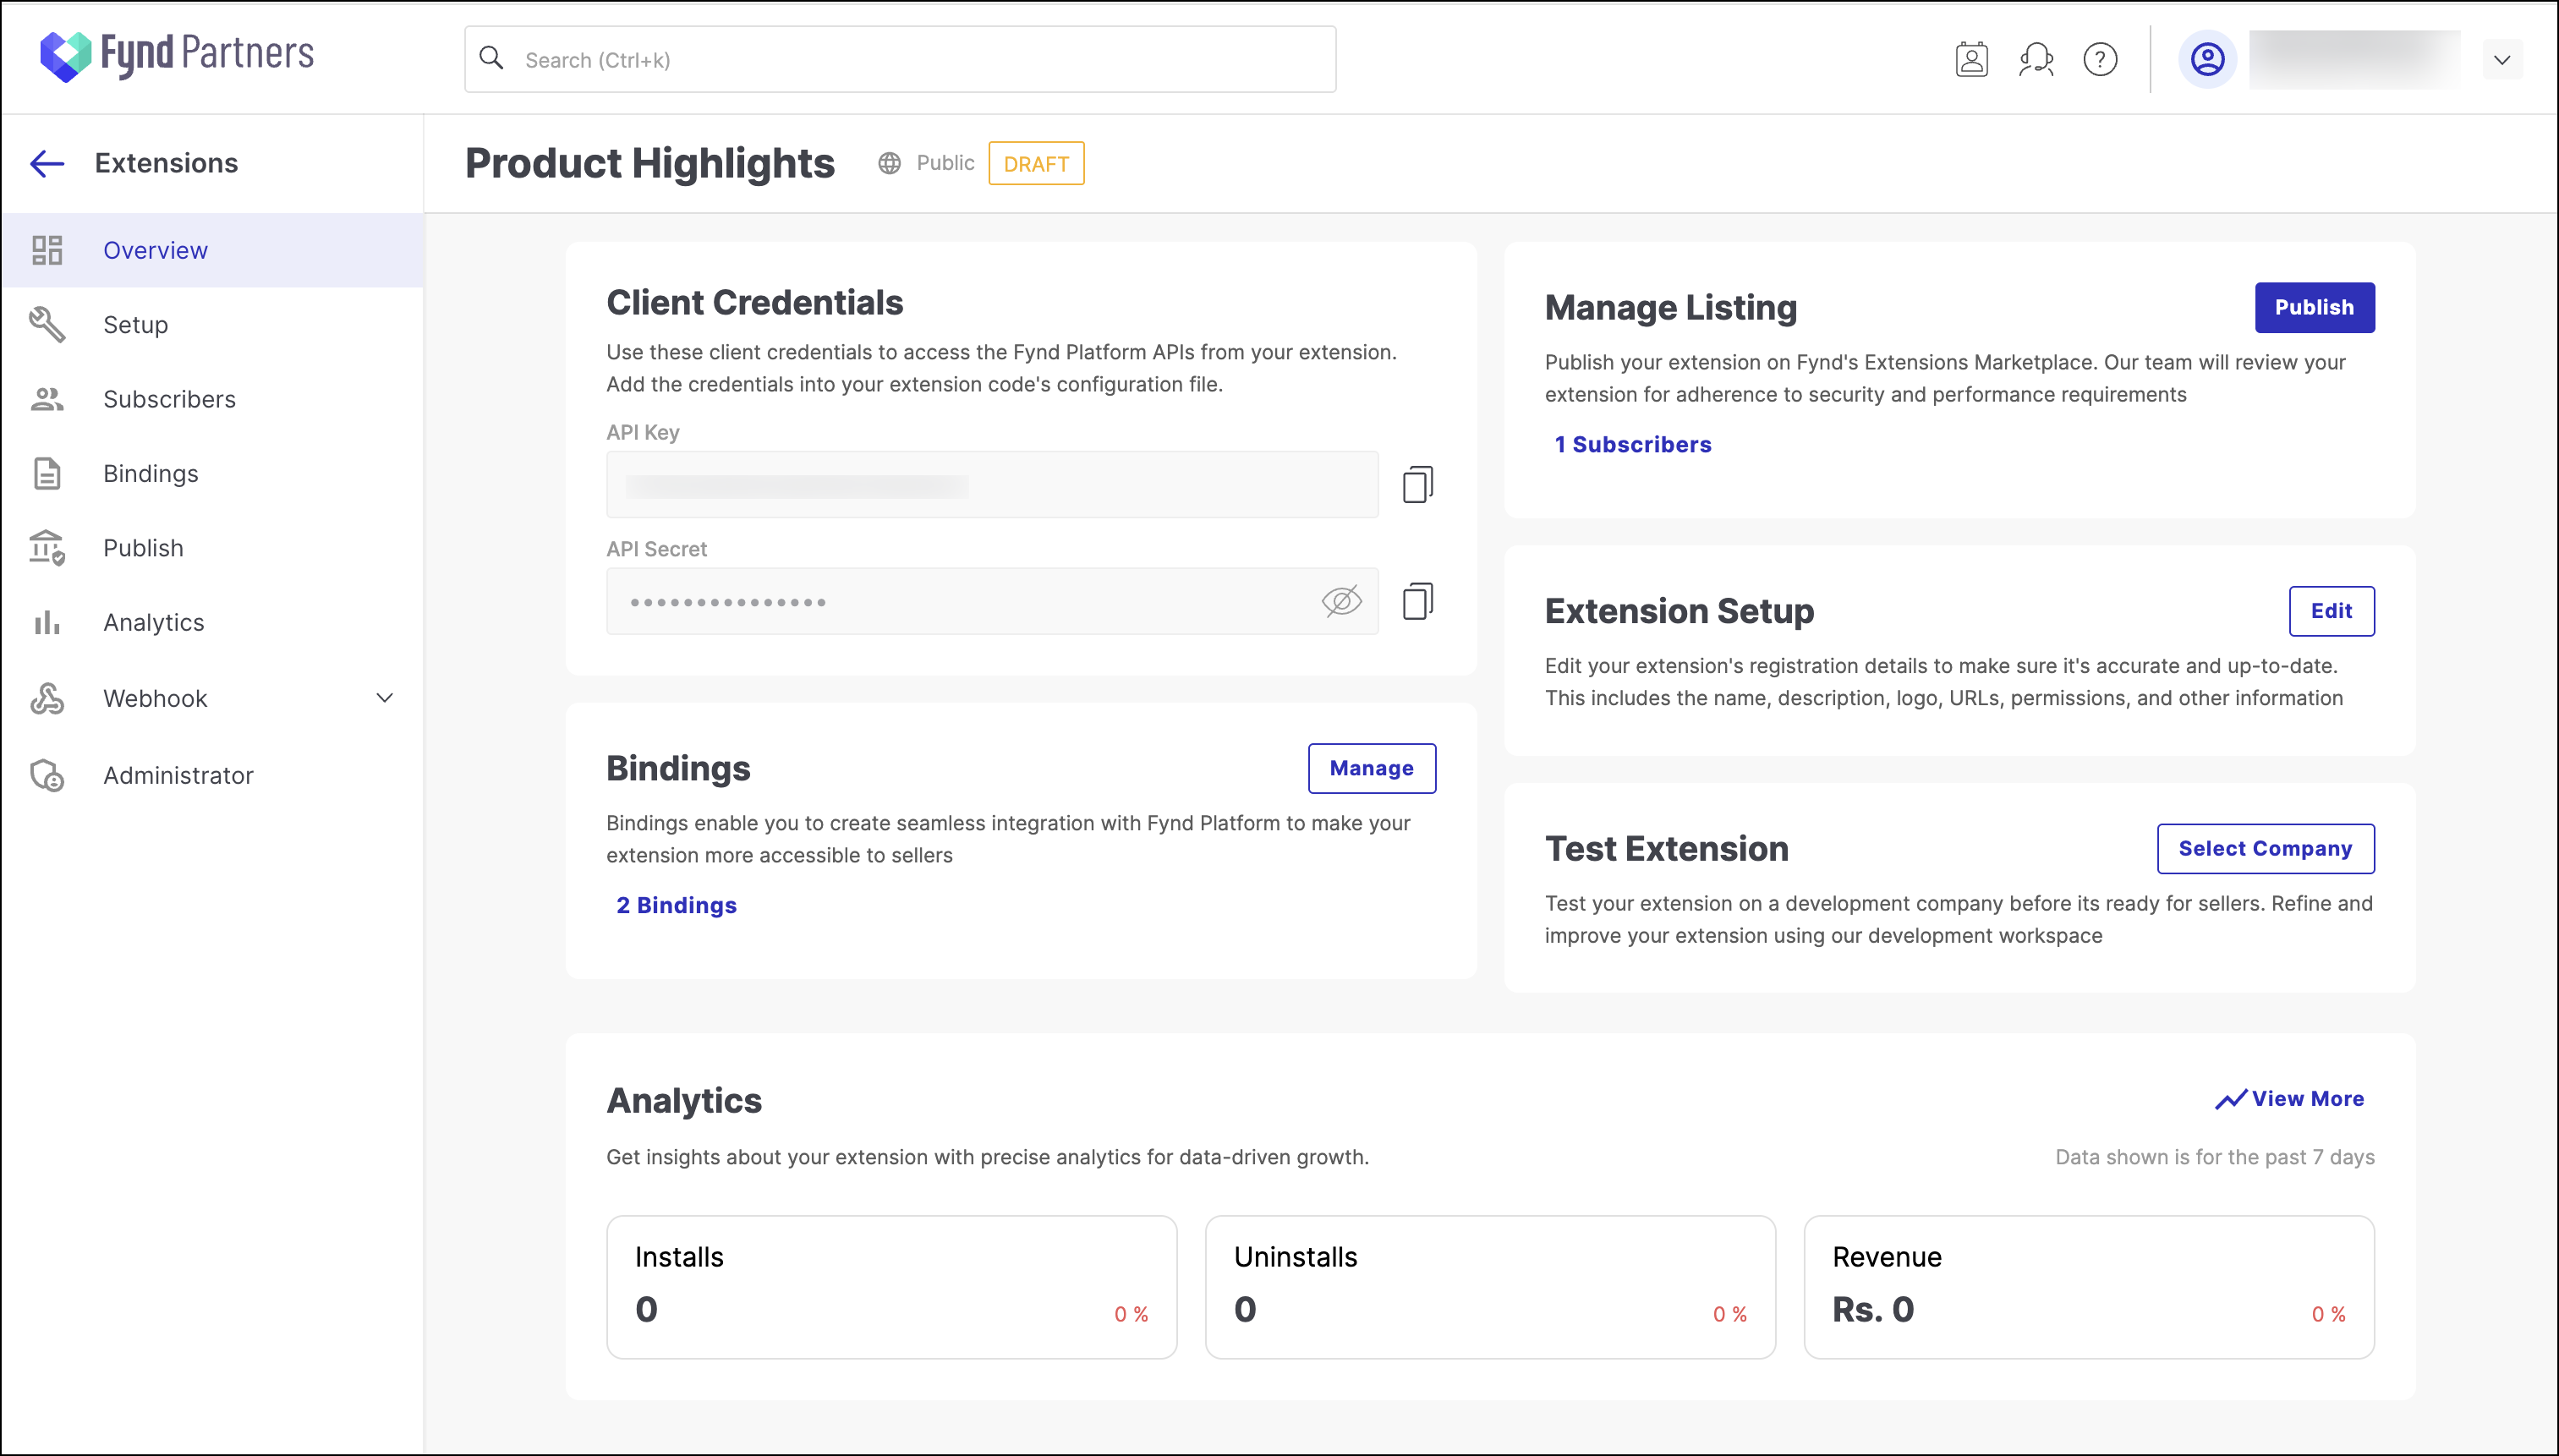Viewport: 2559px width, 1456px height.
Task: Open the help question mark icon
Action: tap(2100, 59)
